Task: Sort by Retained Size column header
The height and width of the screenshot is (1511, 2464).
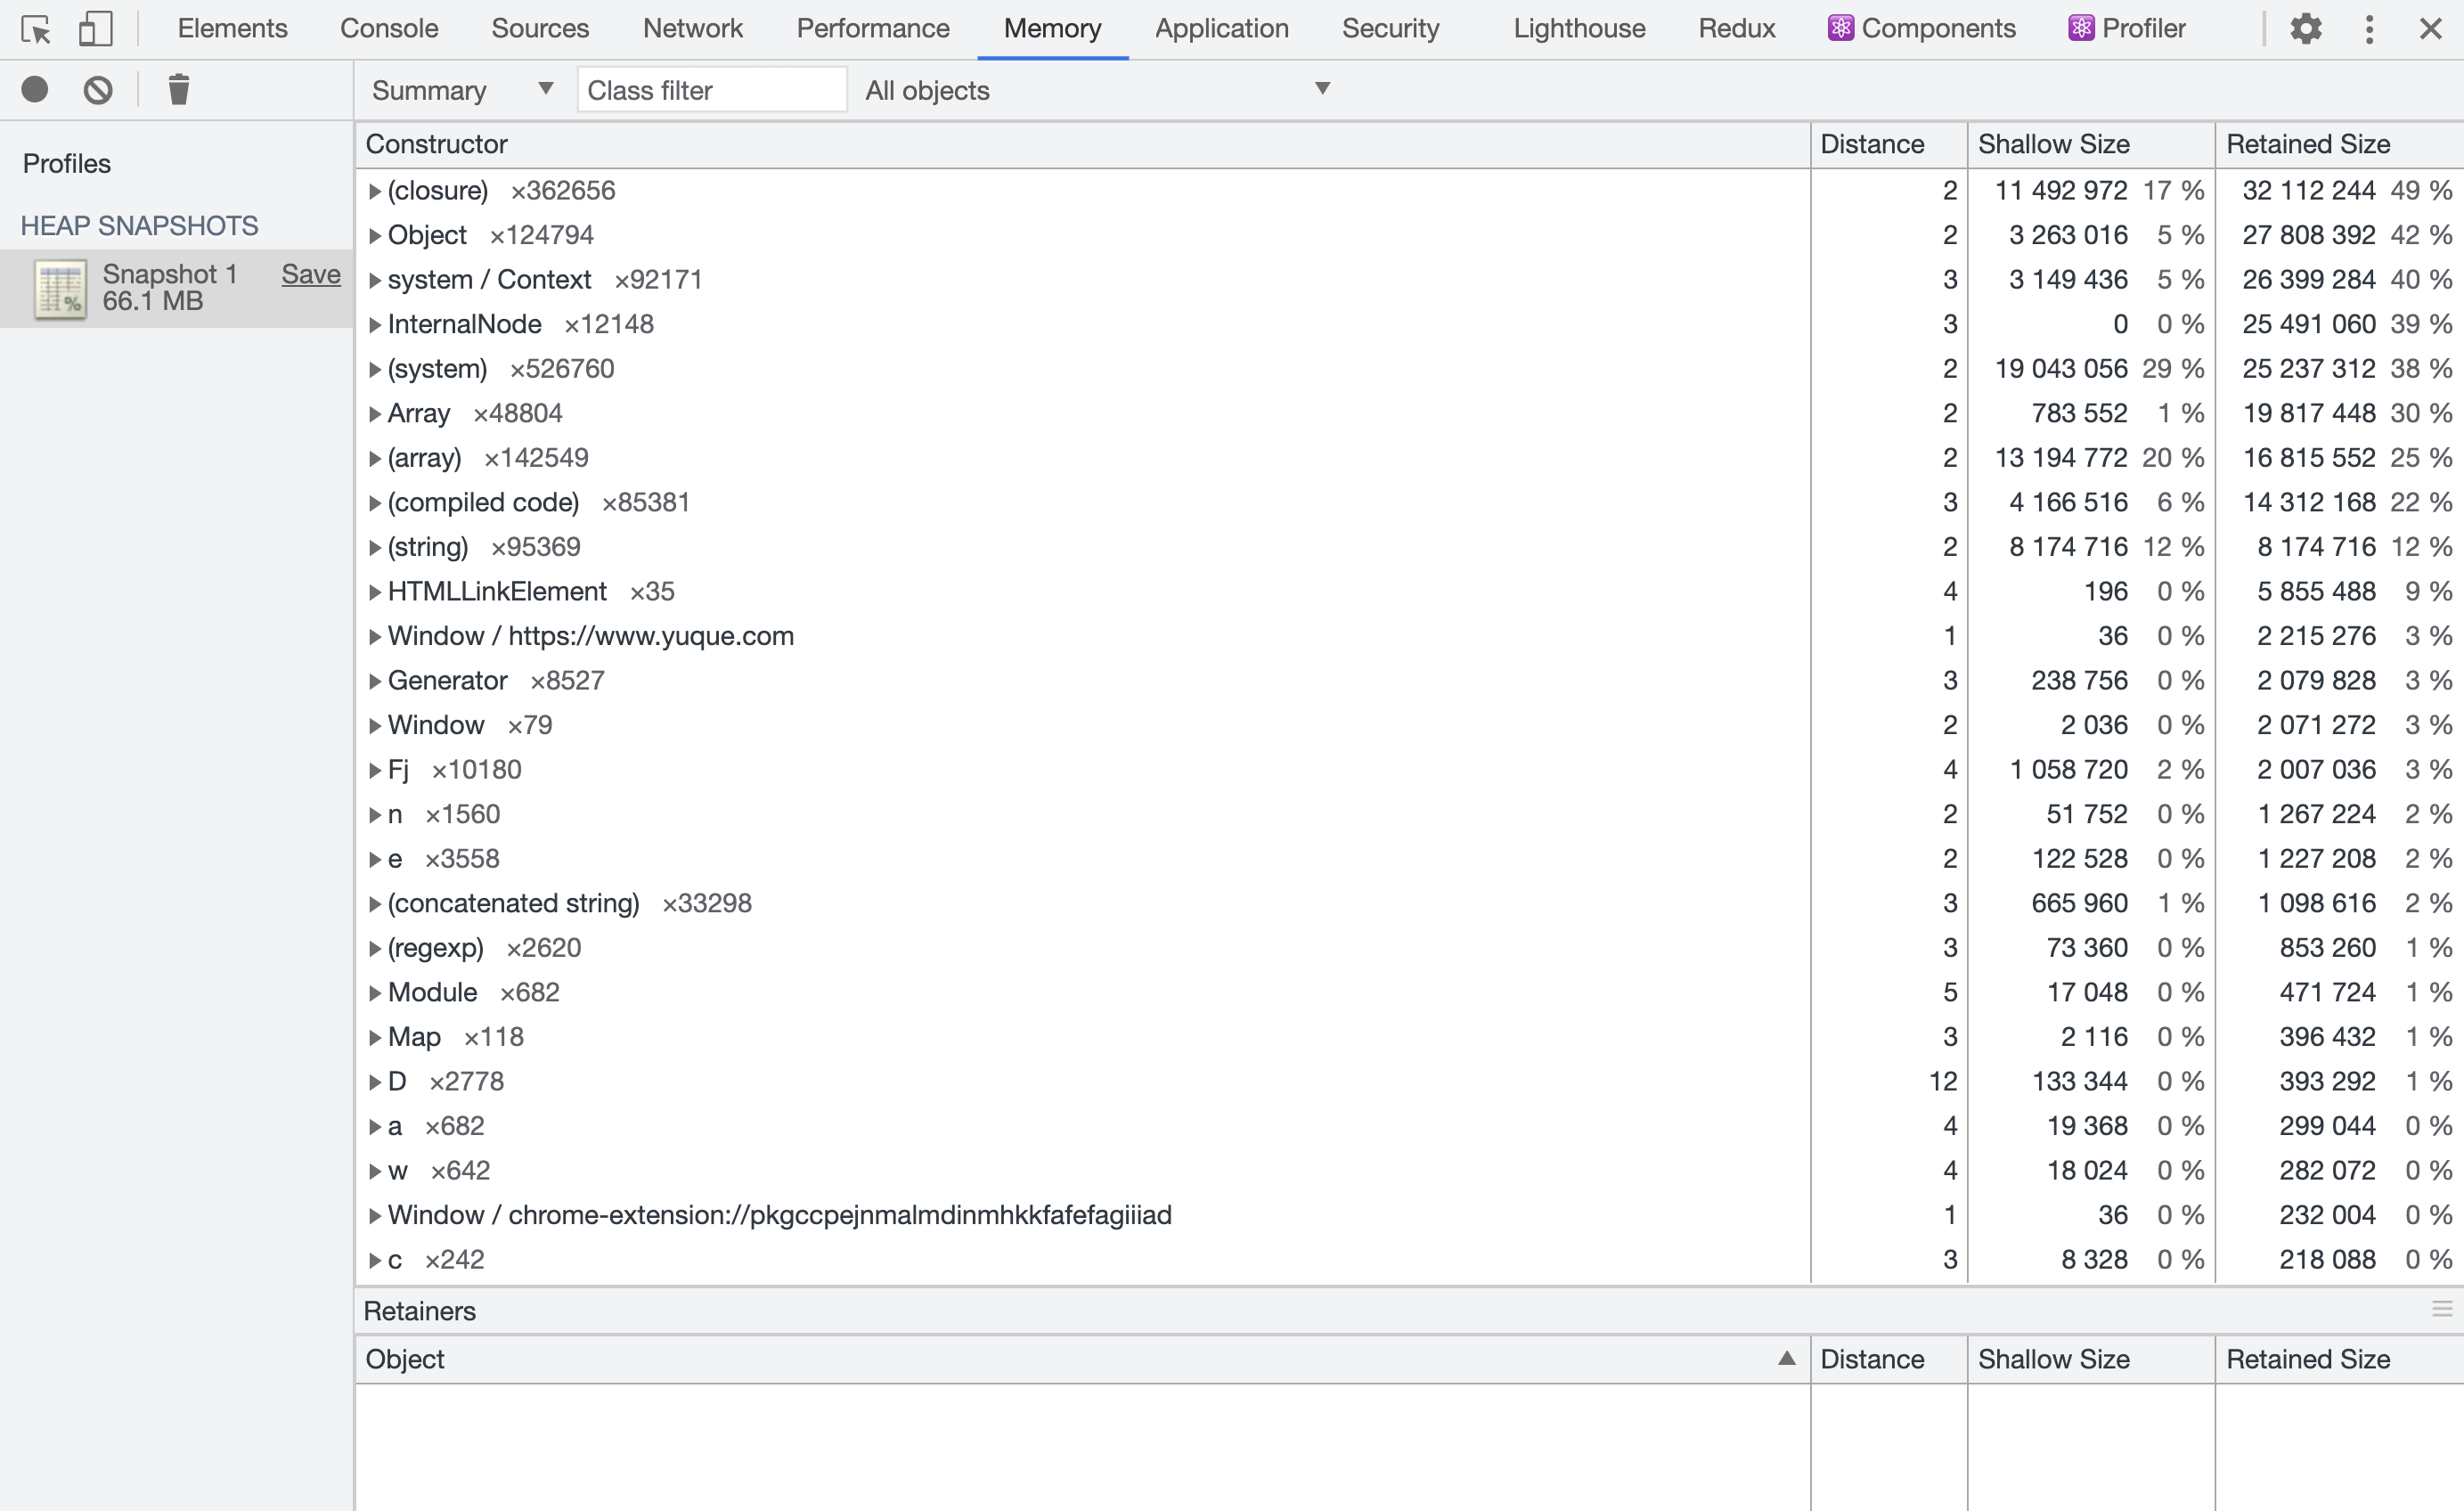Action: click(2307, 144)
